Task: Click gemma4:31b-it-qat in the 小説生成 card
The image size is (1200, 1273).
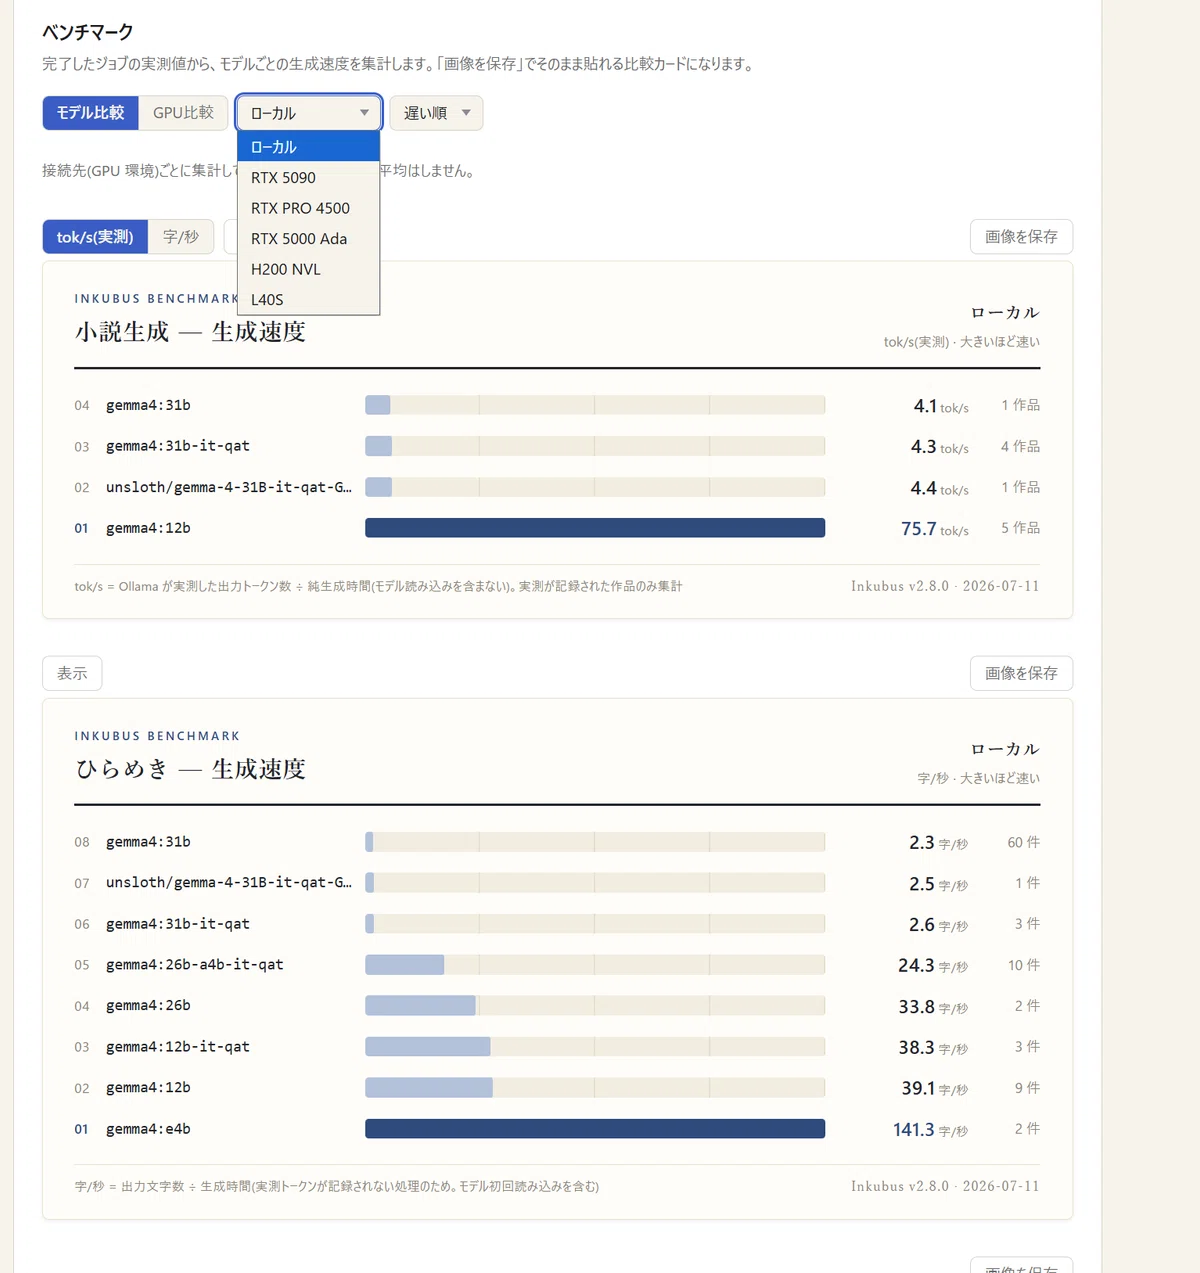Action: coord(178,446)
